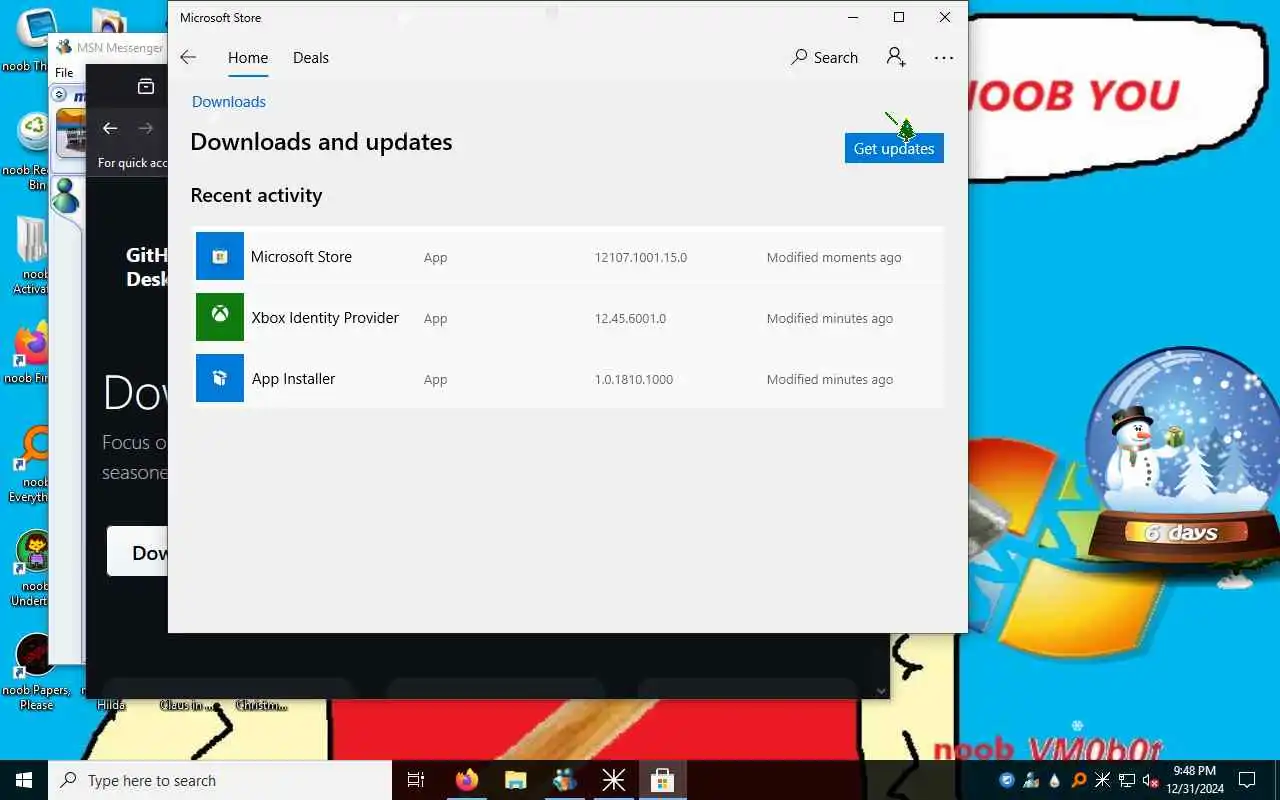Open network status tray icon

pos(1127,780)
